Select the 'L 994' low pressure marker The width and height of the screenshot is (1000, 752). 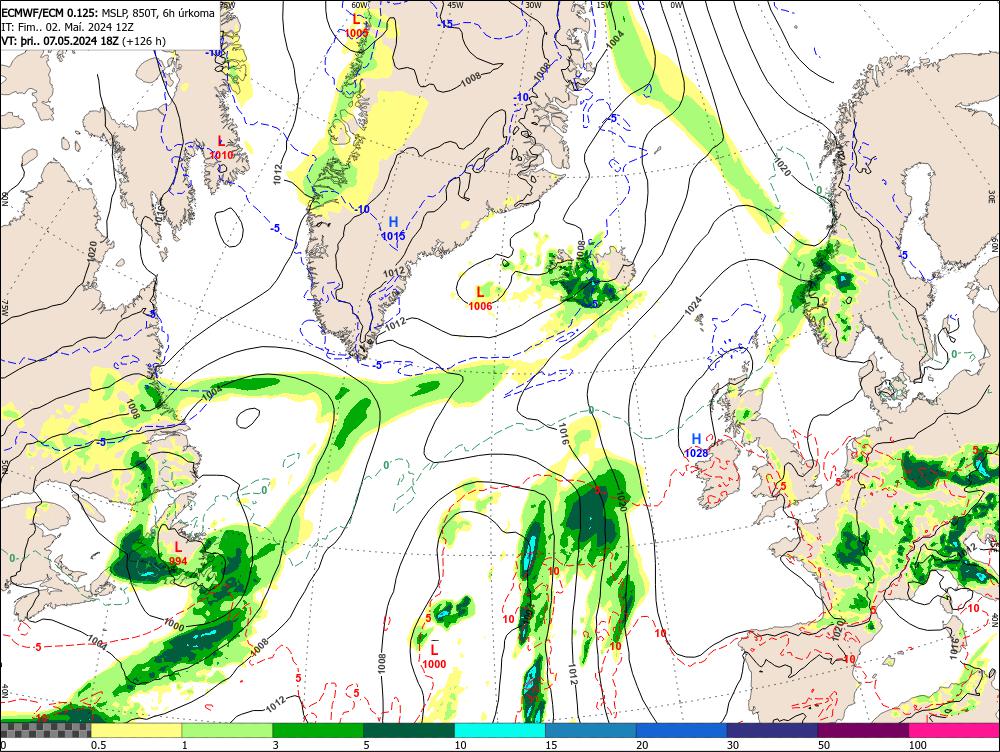pos(178,553)
